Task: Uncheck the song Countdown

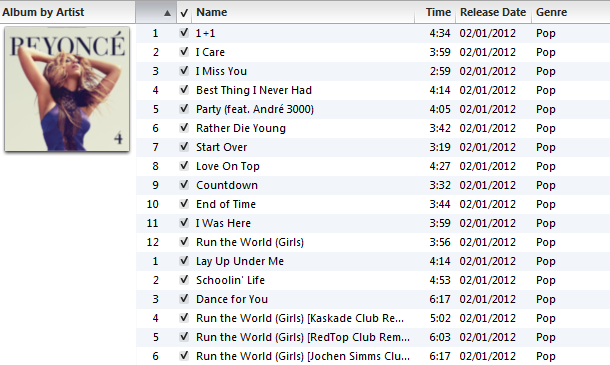Action: [184, 185]
